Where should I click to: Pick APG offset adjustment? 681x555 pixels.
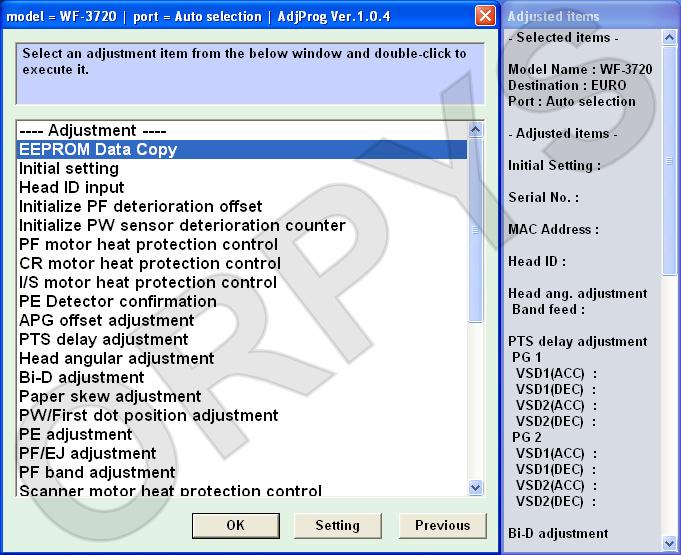pos(242,320)
